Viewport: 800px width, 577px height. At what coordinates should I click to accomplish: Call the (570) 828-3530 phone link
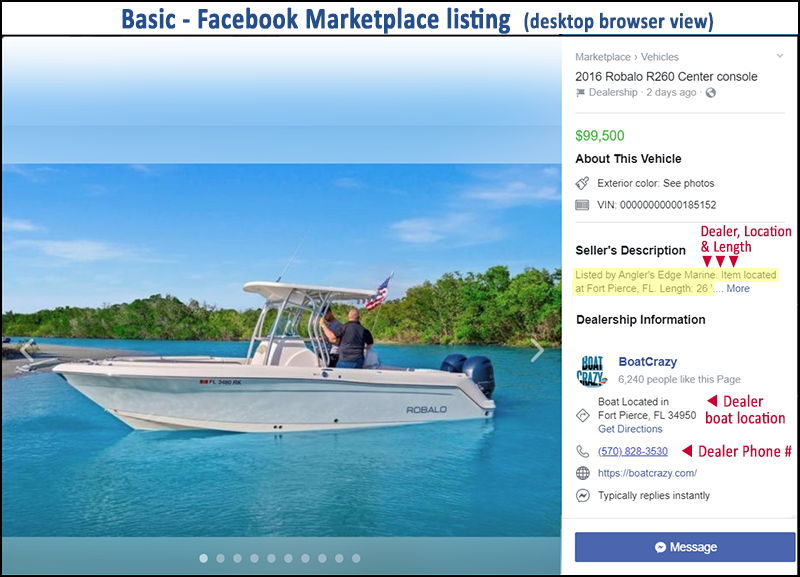pyautogui.click(x=633, y=451)
